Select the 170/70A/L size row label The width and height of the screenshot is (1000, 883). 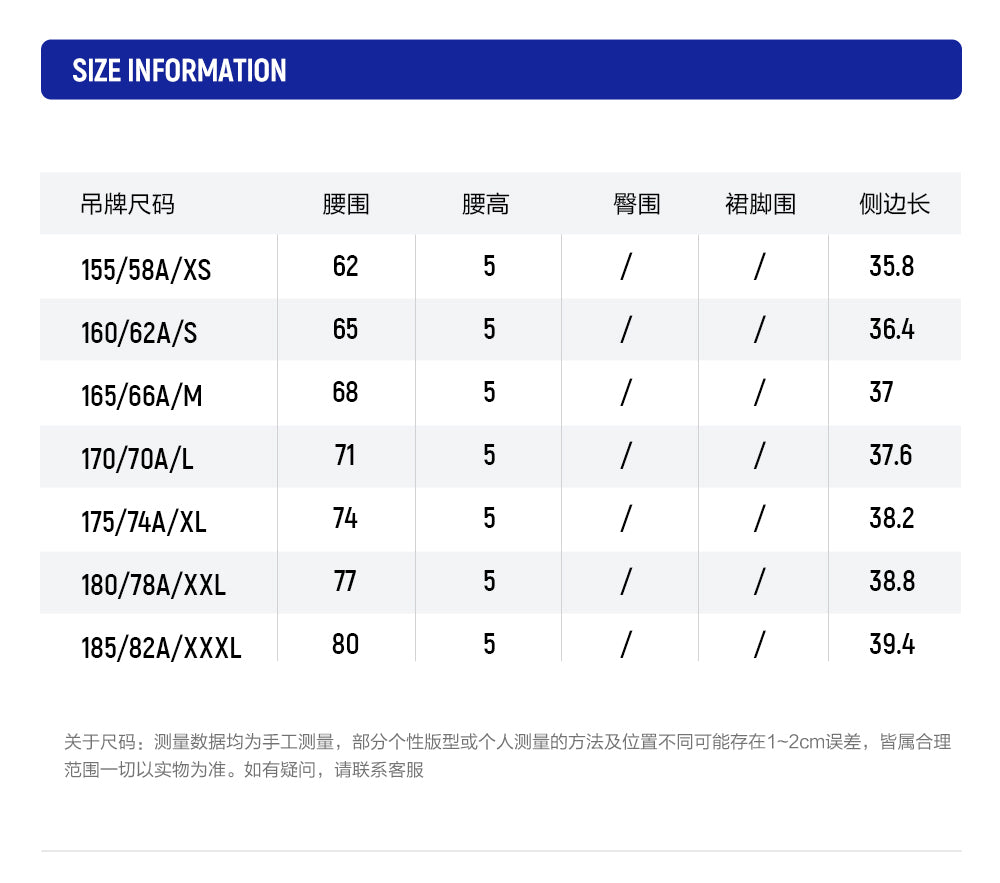[x=137, y=459]
